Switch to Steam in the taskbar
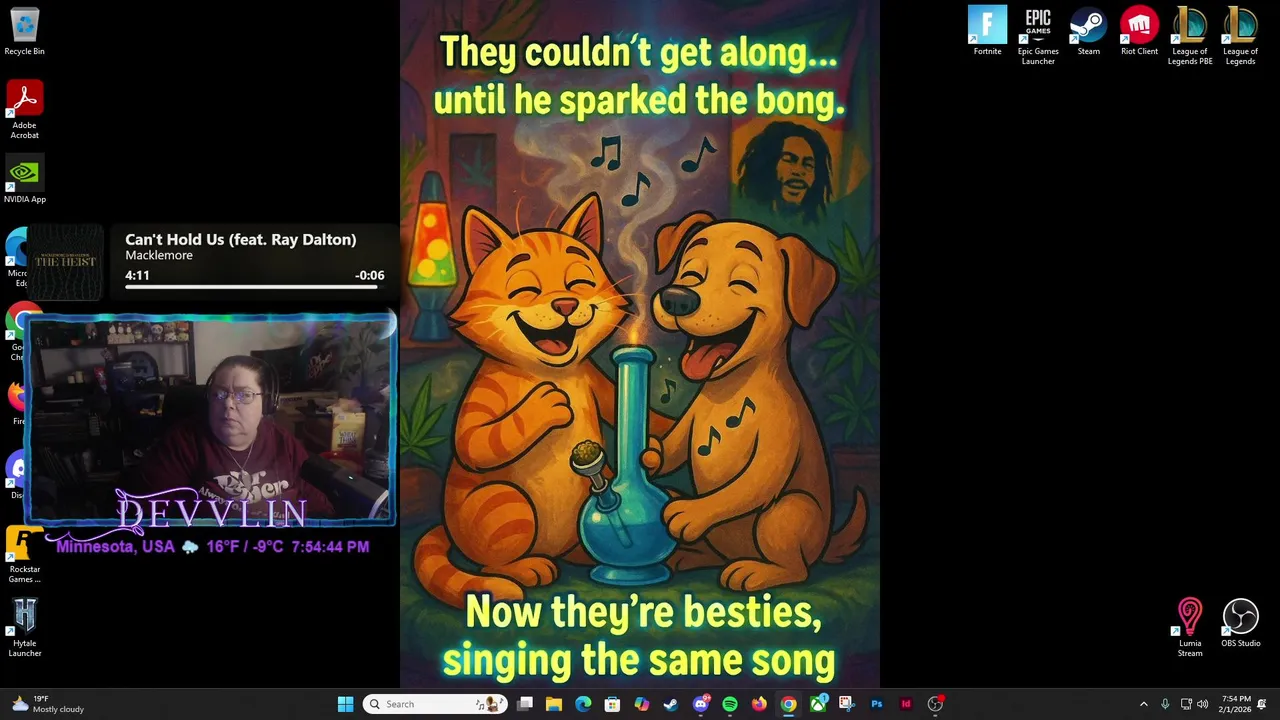Image resolution: width=1280 pixels, height=720 pixels. (671, 704)
